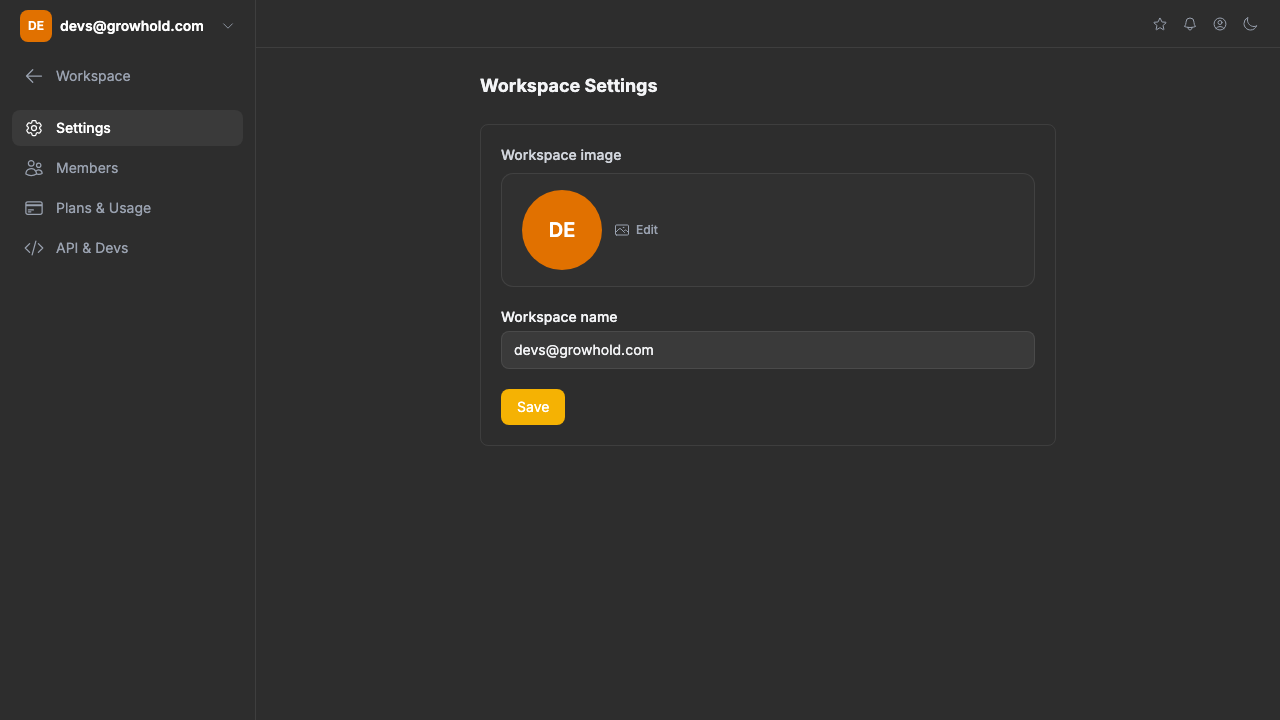Click the orange DE workspace image circle

click(561, 229)
